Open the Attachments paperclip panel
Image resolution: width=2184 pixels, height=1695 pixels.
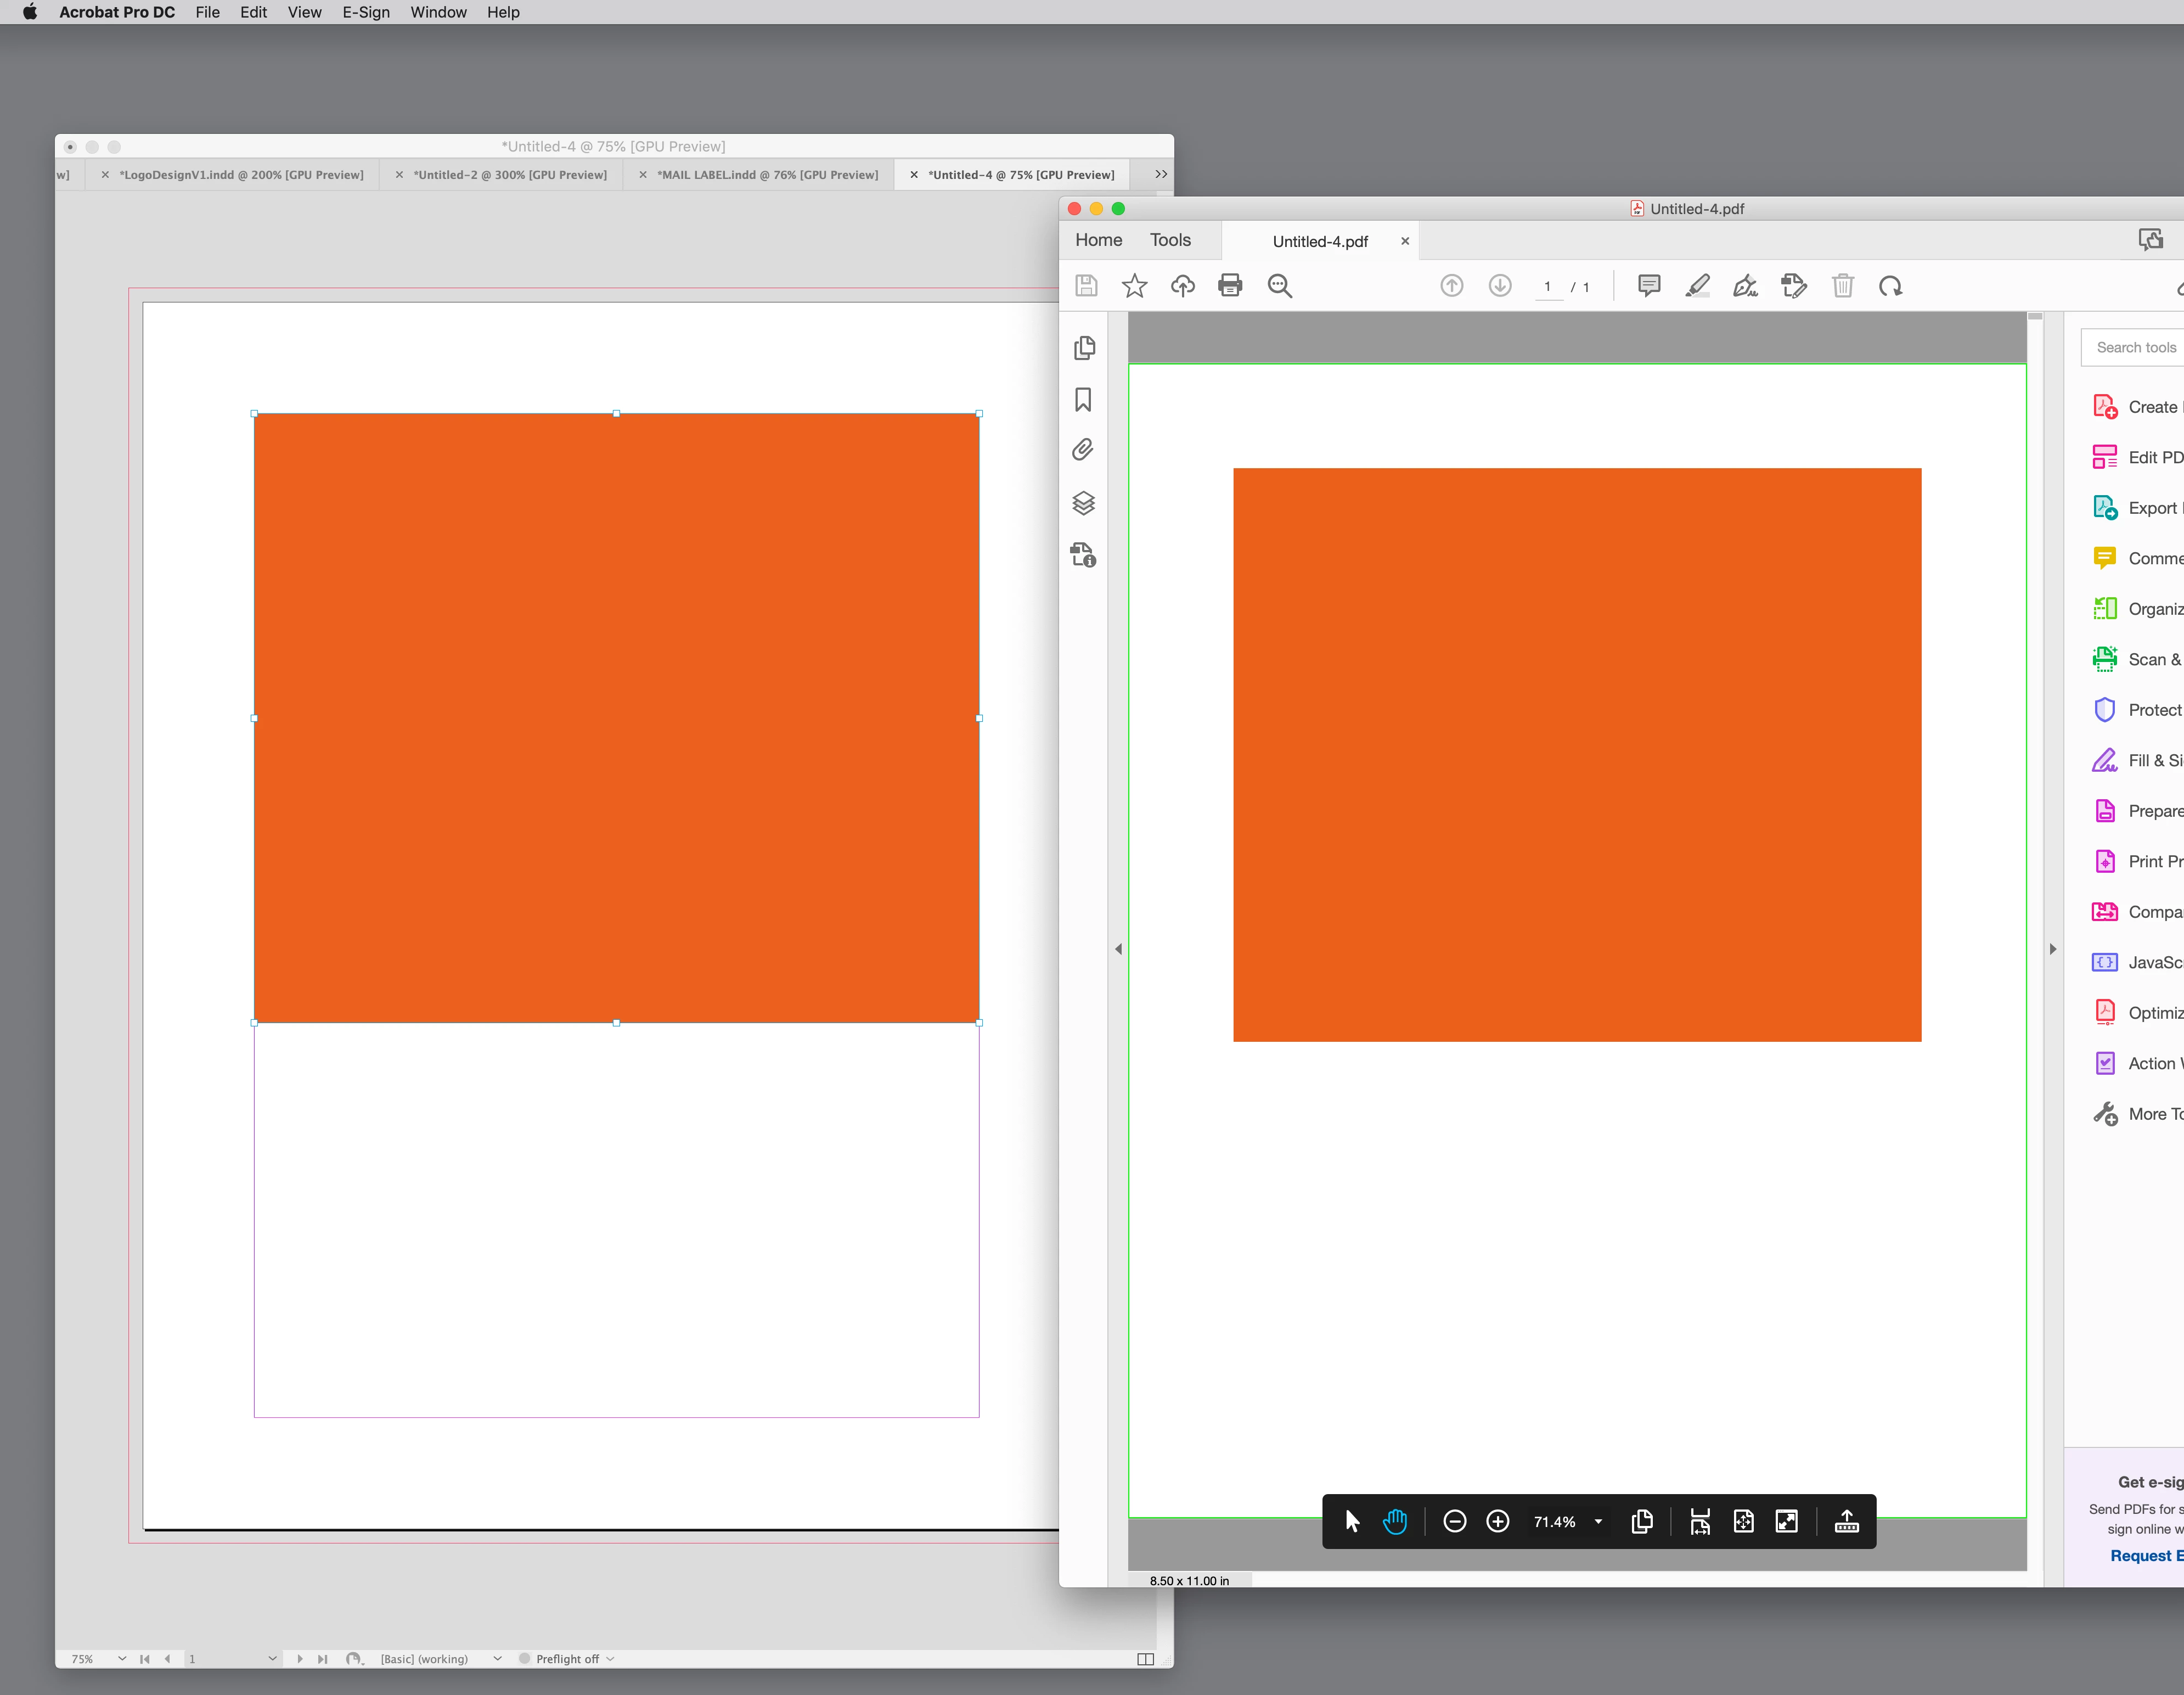[1083, 450]
